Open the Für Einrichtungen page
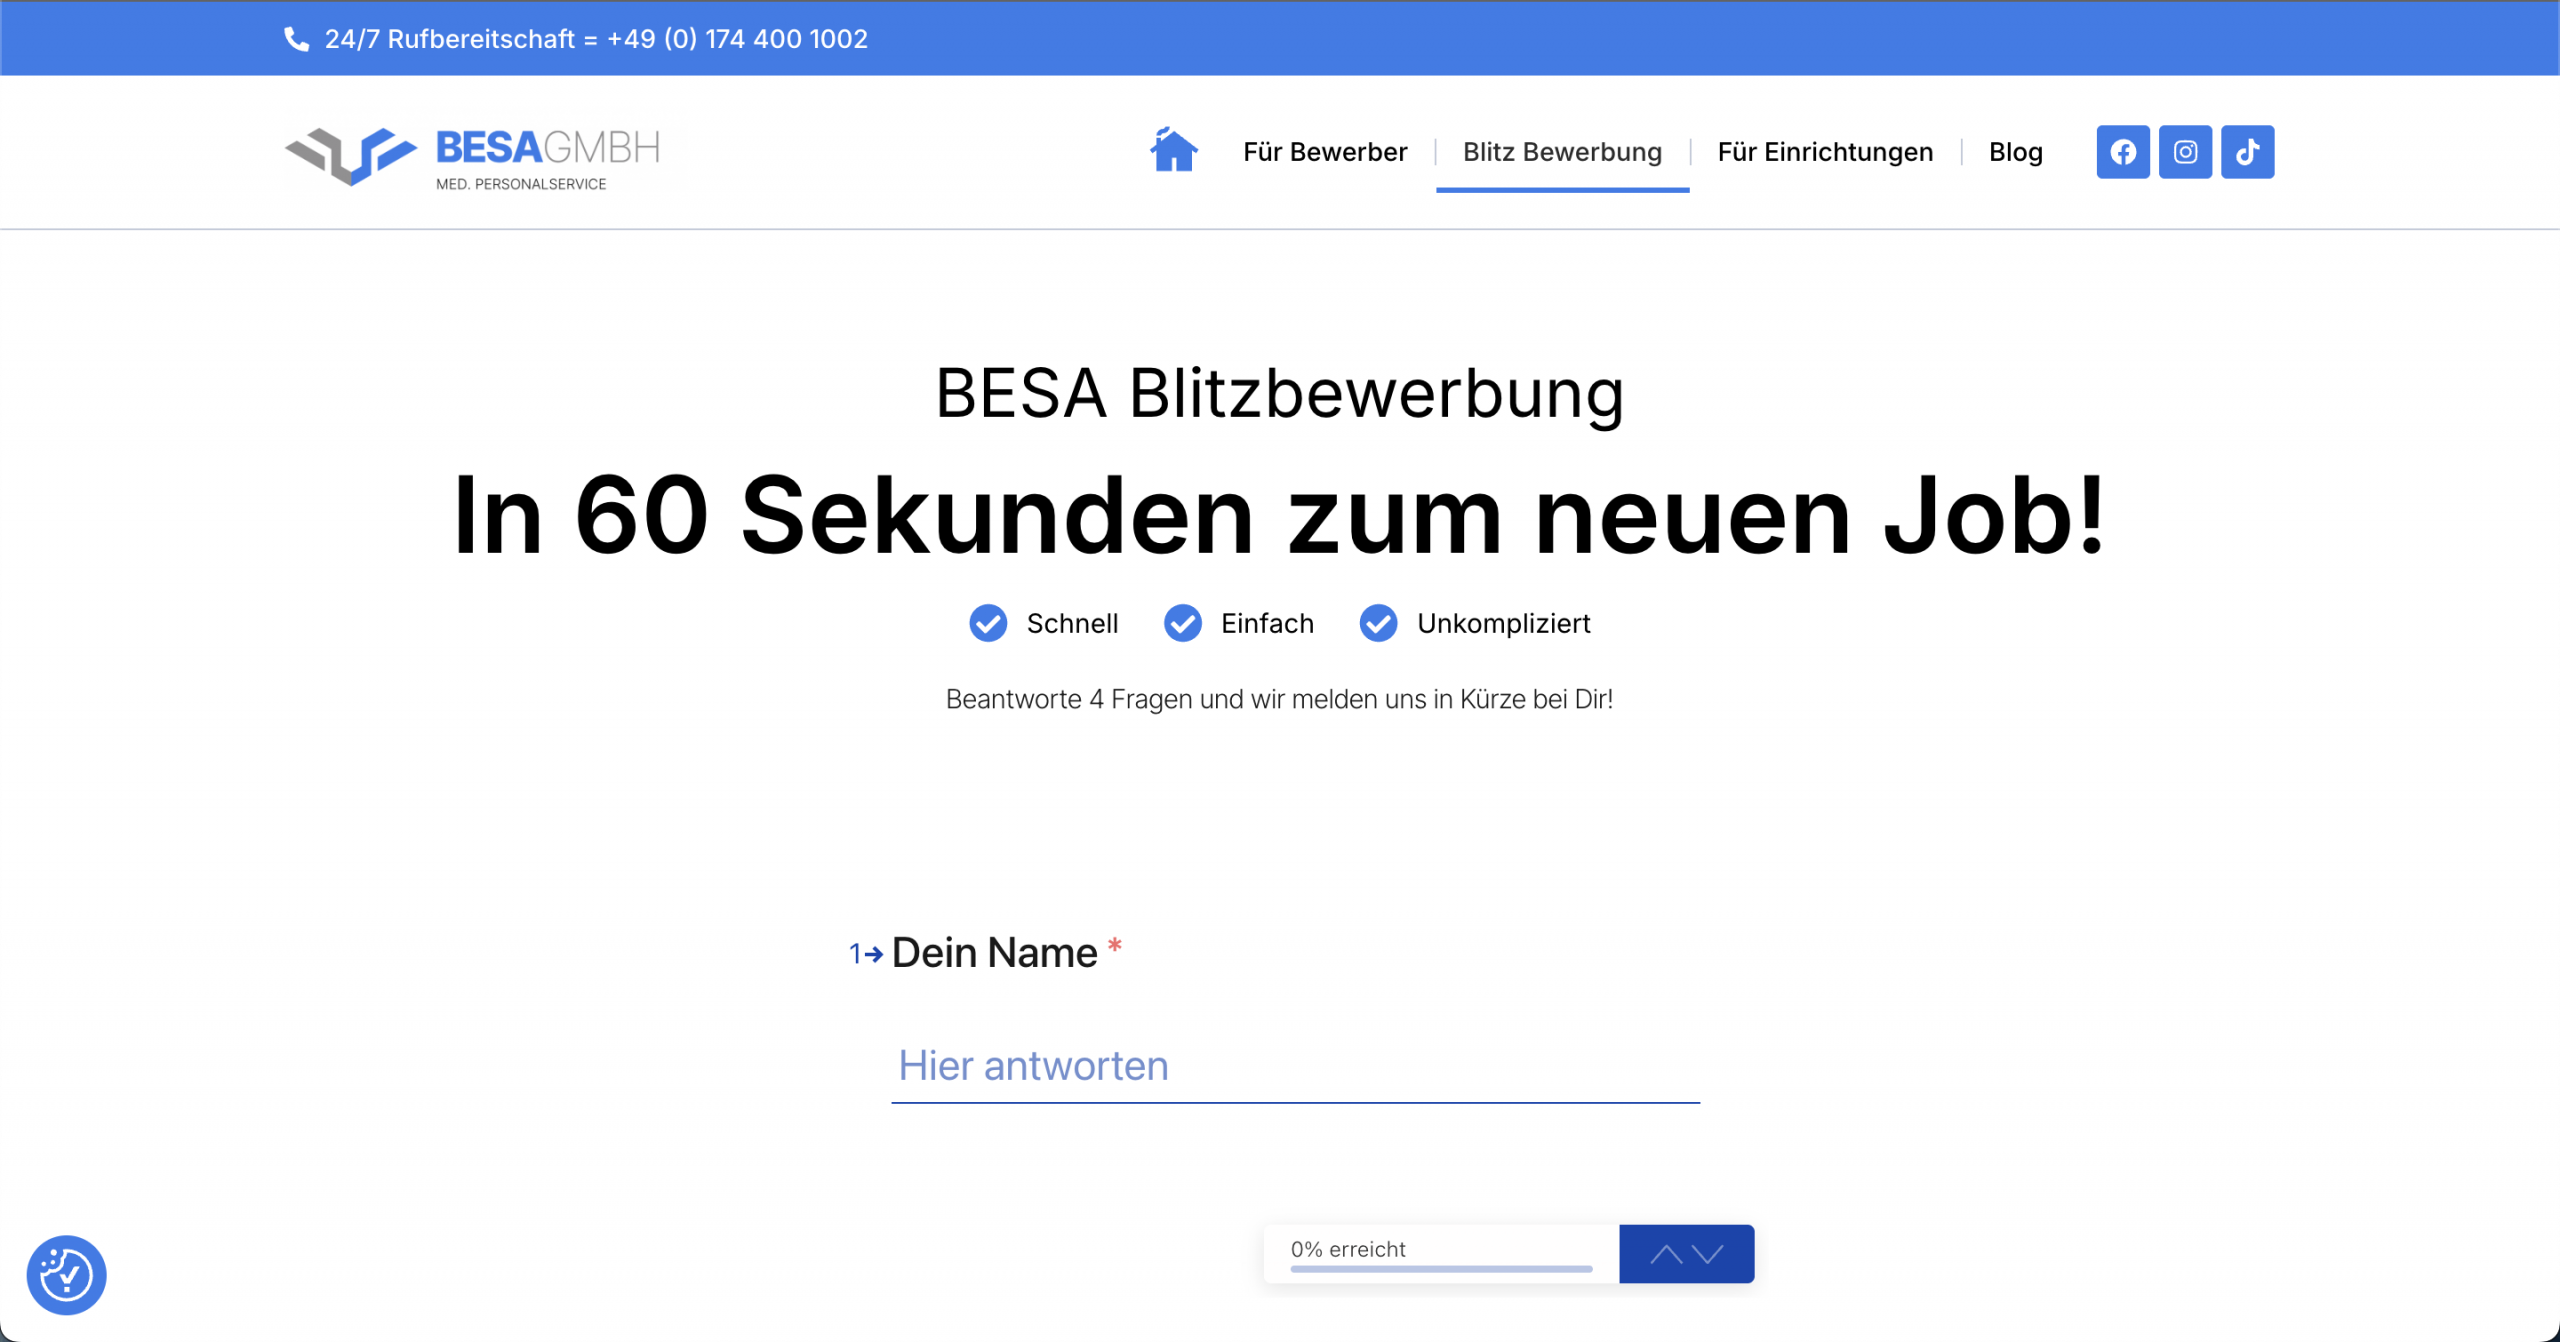The image size is (2560, 1342). pyautogui.click(x=1825, y=152)
